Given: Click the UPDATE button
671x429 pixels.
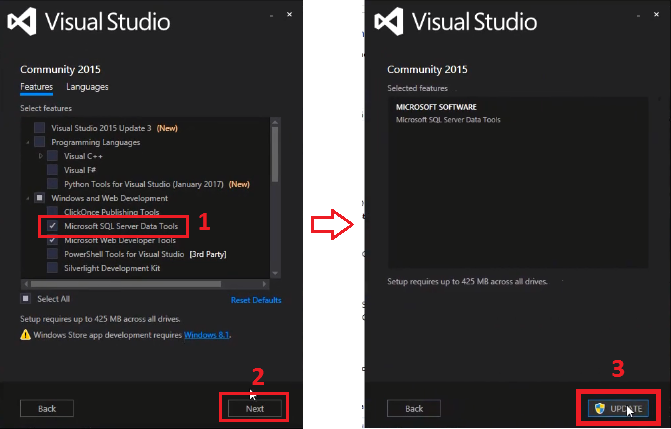Looking at the screenshot, I should [618, 408].
